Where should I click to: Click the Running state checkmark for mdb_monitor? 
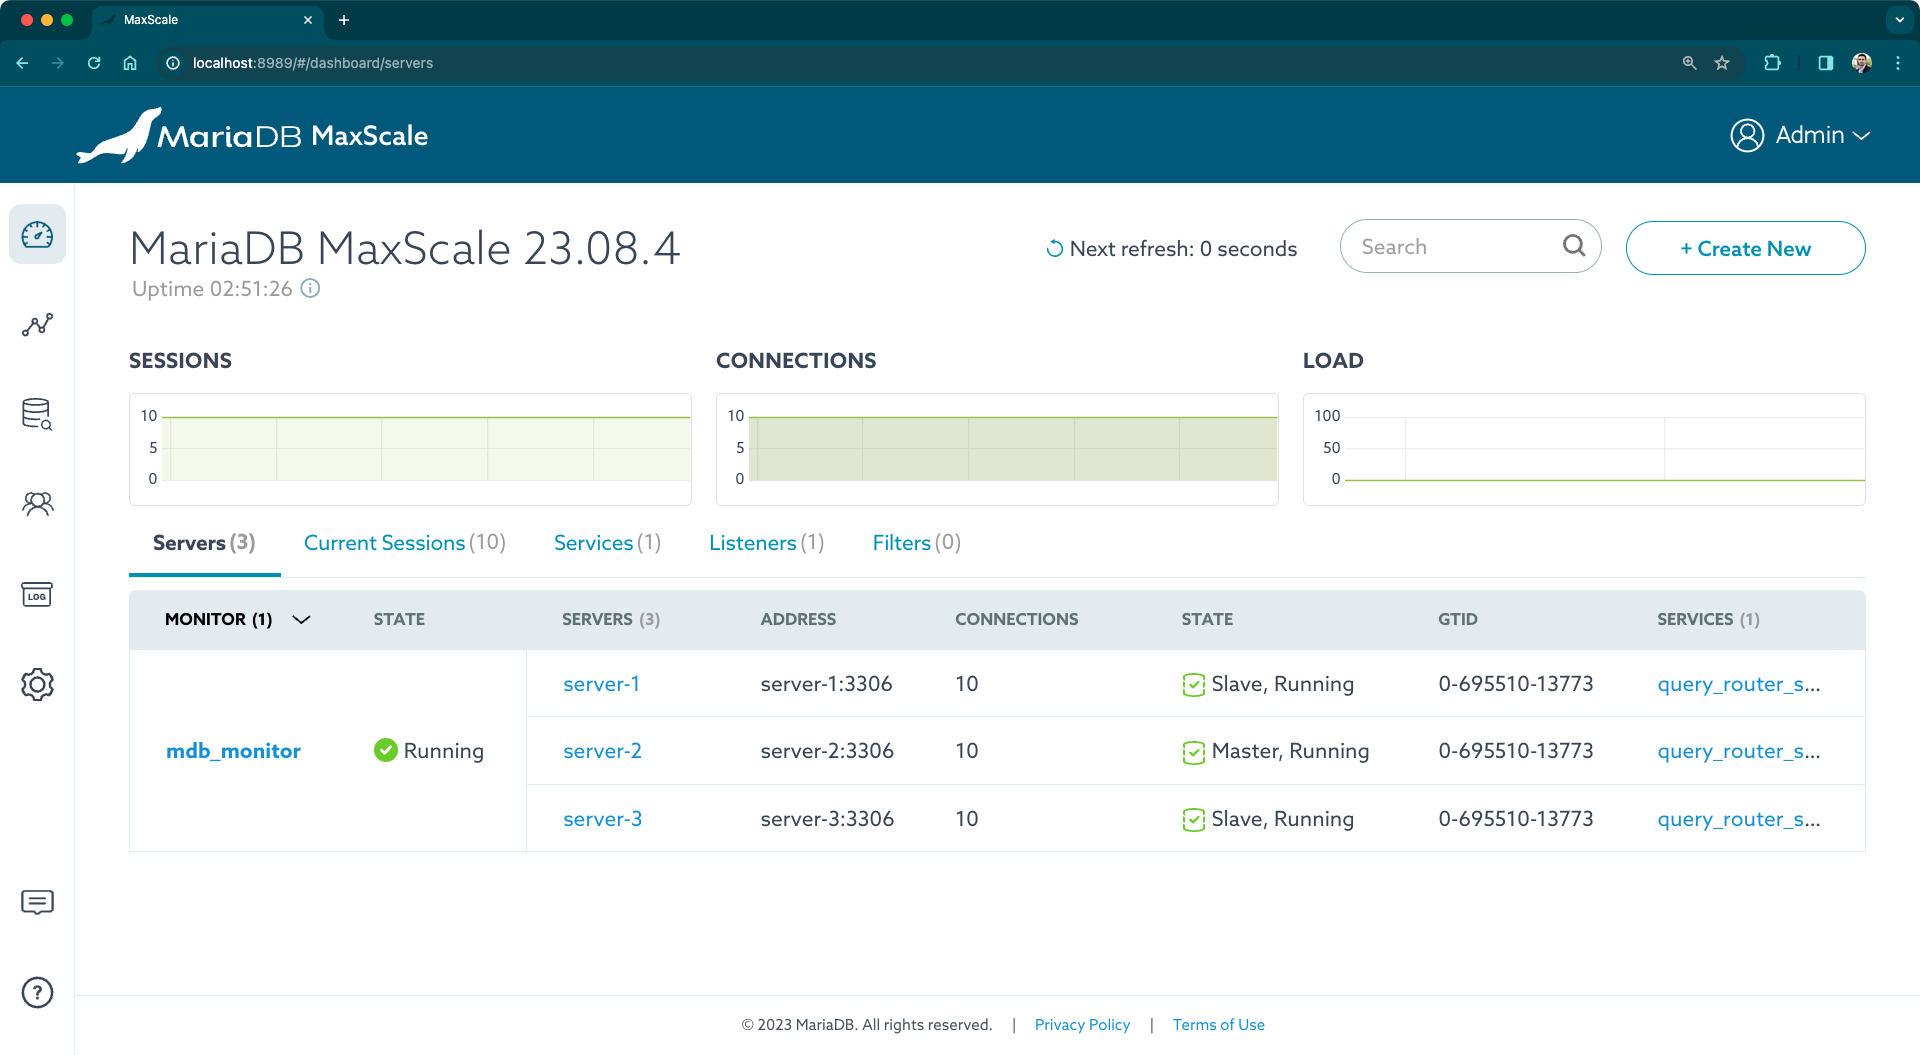coord(385,750)
